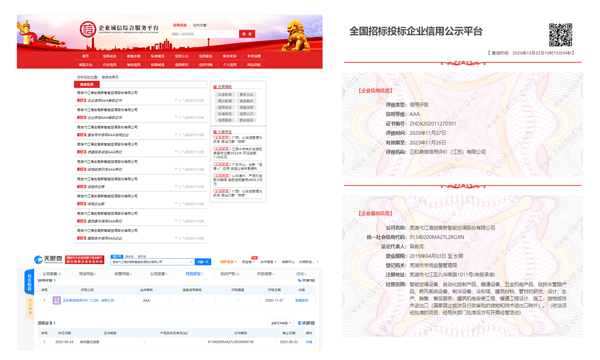Click credit code 91340200MA2TL2RGXN
The height and width of the screenshot is (360, 600).
(x=437, y=237)
